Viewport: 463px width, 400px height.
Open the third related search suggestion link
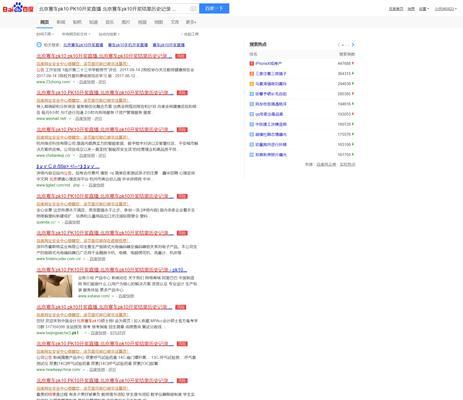(x=168, y=45)
